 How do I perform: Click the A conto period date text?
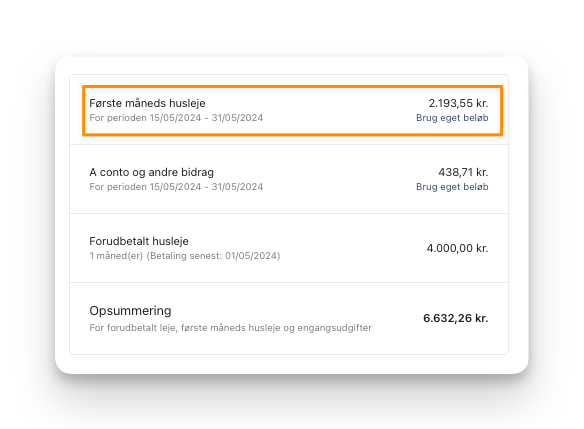point(176,187)
